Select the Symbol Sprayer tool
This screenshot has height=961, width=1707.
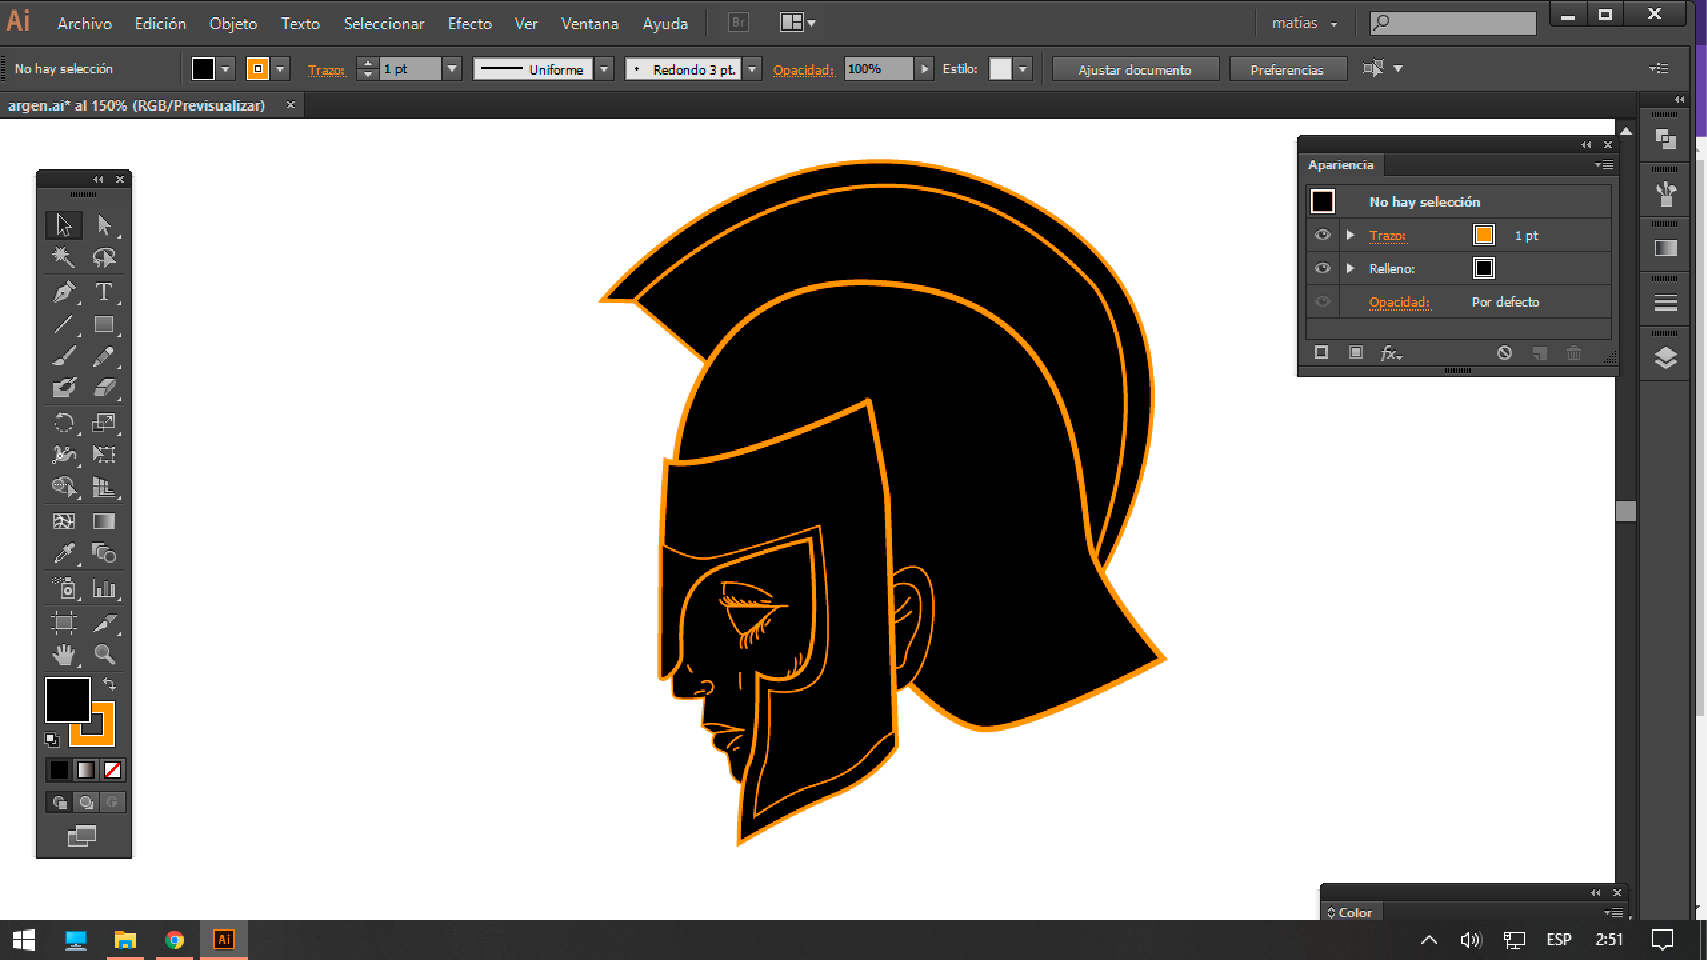[x=64, y=588]
